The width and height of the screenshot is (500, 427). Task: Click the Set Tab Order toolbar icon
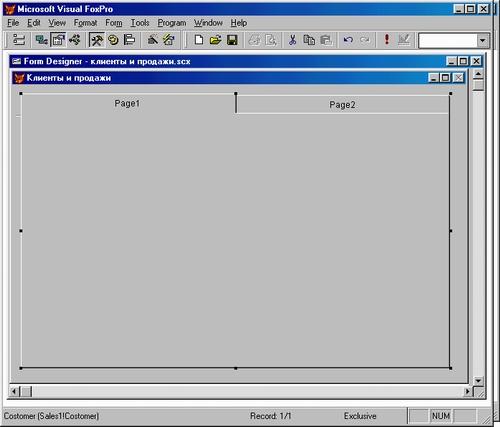click(19, 40)
